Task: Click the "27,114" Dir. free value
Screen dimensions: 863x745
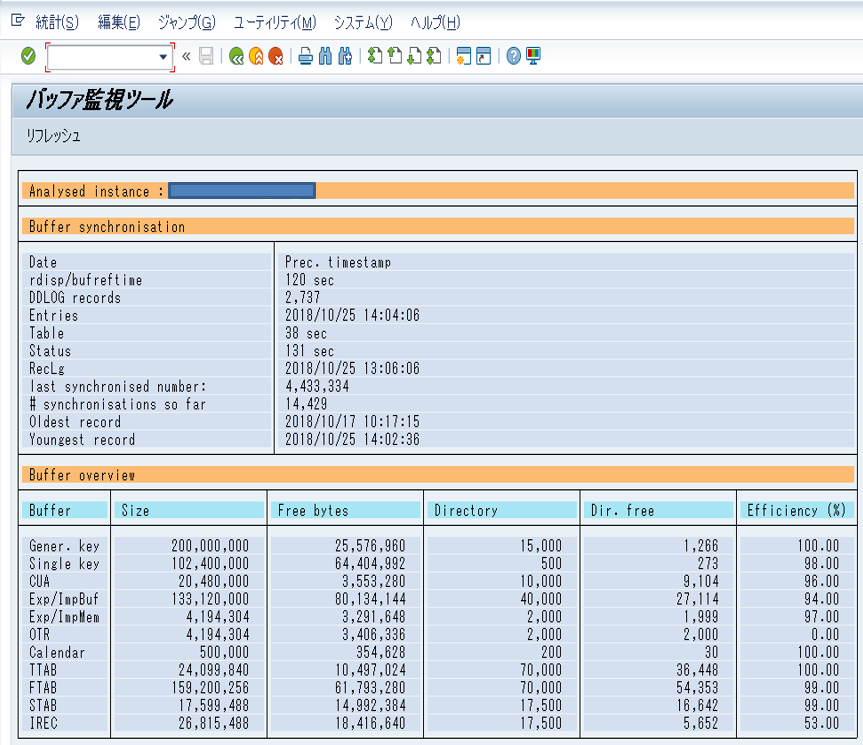Action: (x=697, y=599)
